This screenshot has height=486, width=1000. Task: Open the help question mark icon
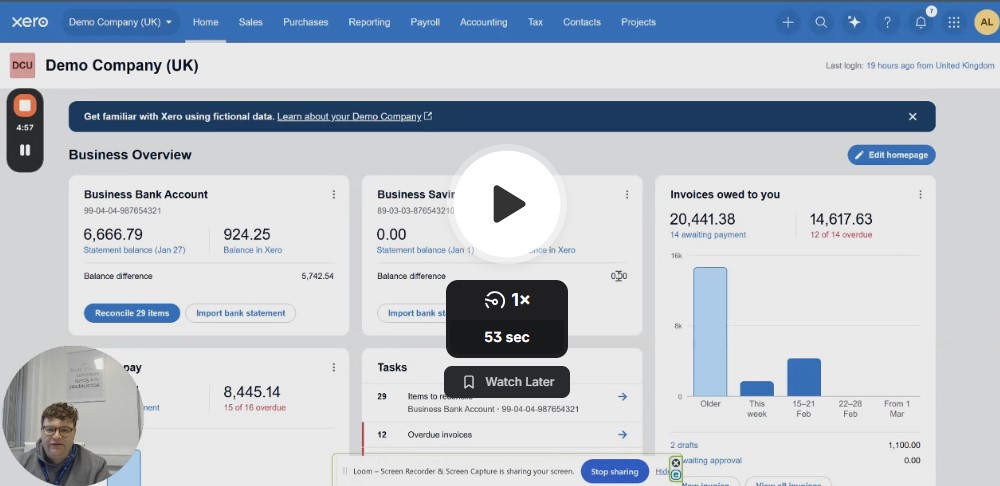[887, 22]
